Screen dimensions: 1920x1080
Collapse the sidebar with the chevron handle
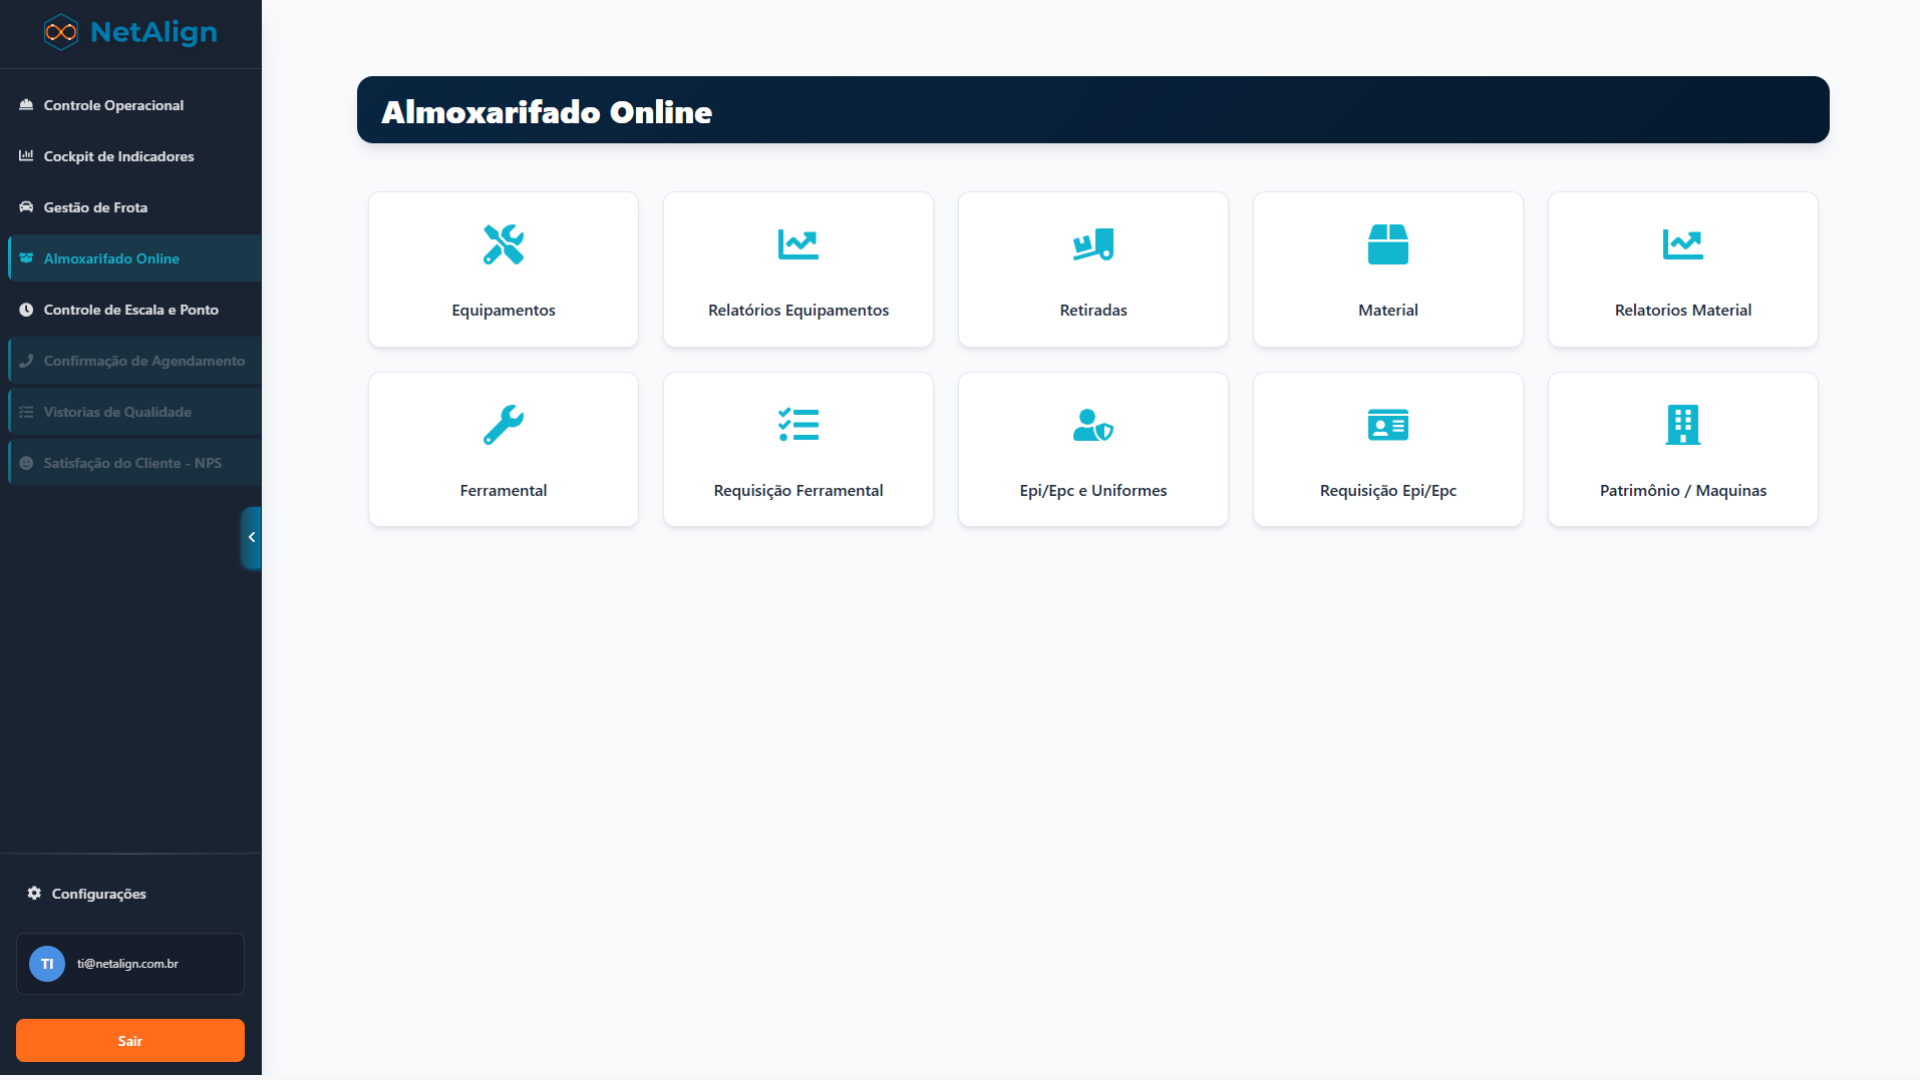coord(251,537)
